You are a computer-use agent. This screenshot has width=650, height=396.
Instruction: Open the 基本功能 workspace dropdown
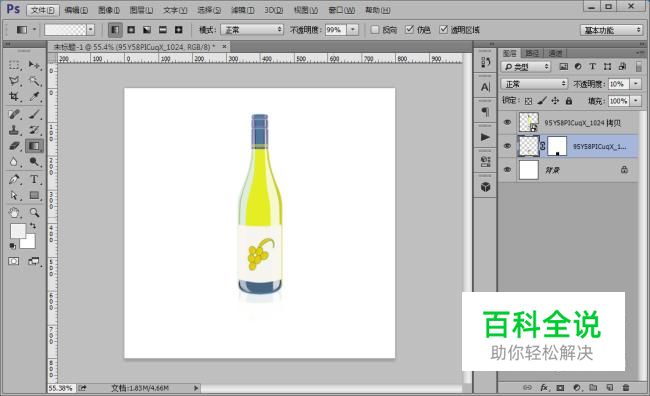611,30
